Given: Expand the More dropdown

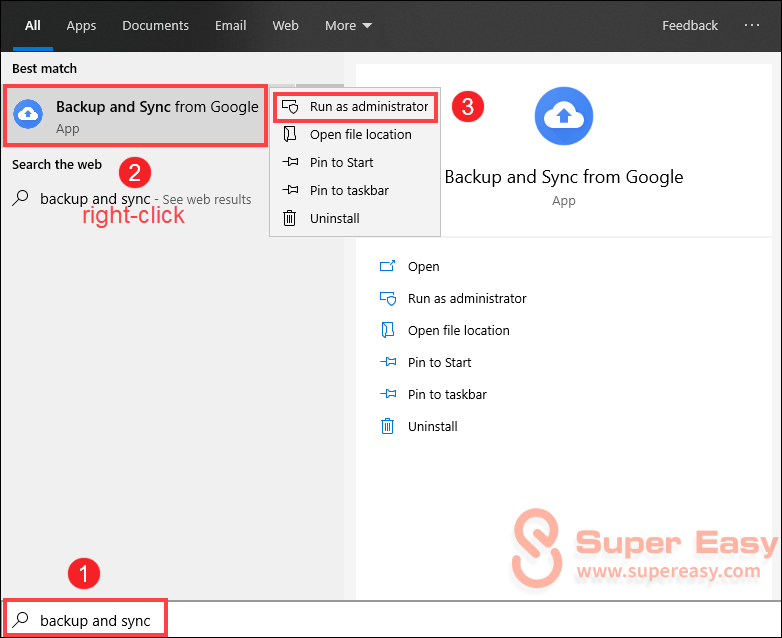Looking at the screenshot, I should (x=348, y=25).
